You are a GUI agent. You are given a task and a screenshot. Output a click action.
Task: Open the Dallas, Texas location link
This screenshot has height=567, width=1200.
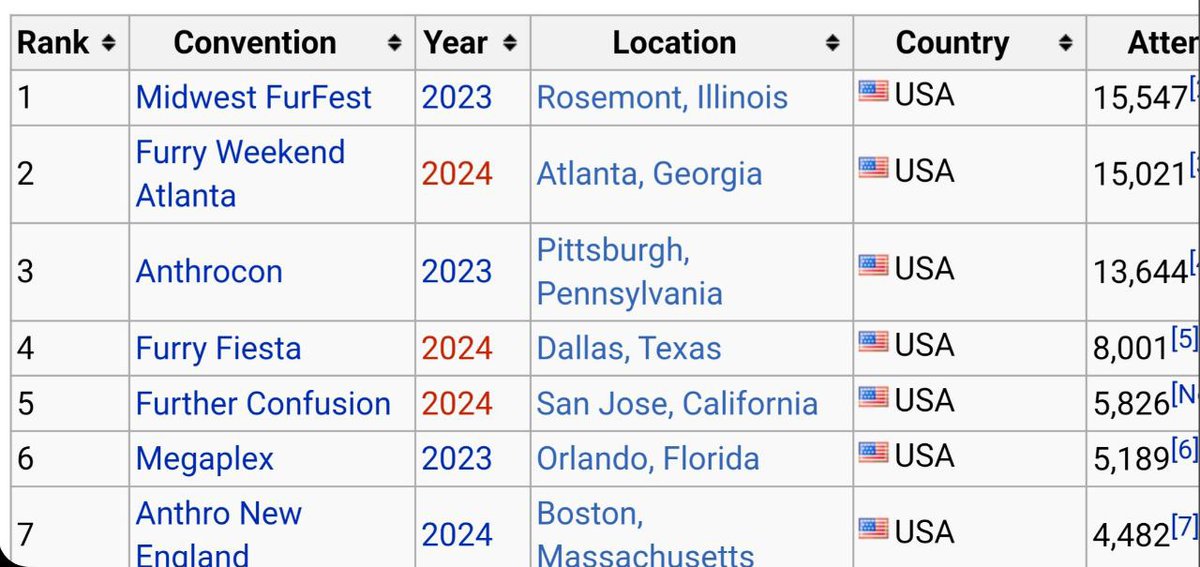(x=629, y=348)
